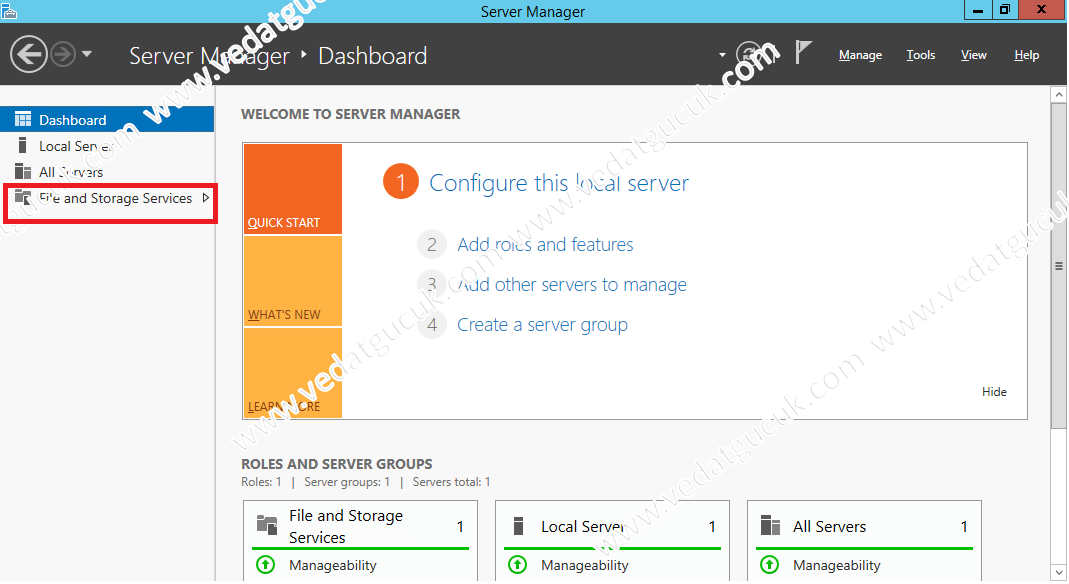The height and width of the screenshot is (584, 1069).
Task: Open the View menu
Action: tap(974, 55)
